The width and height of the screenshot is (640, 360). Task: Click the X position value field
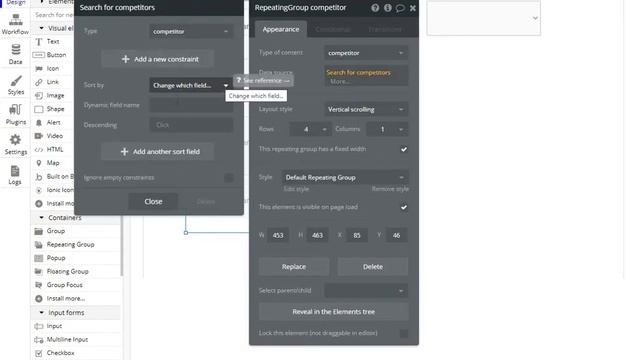(357, 236)
